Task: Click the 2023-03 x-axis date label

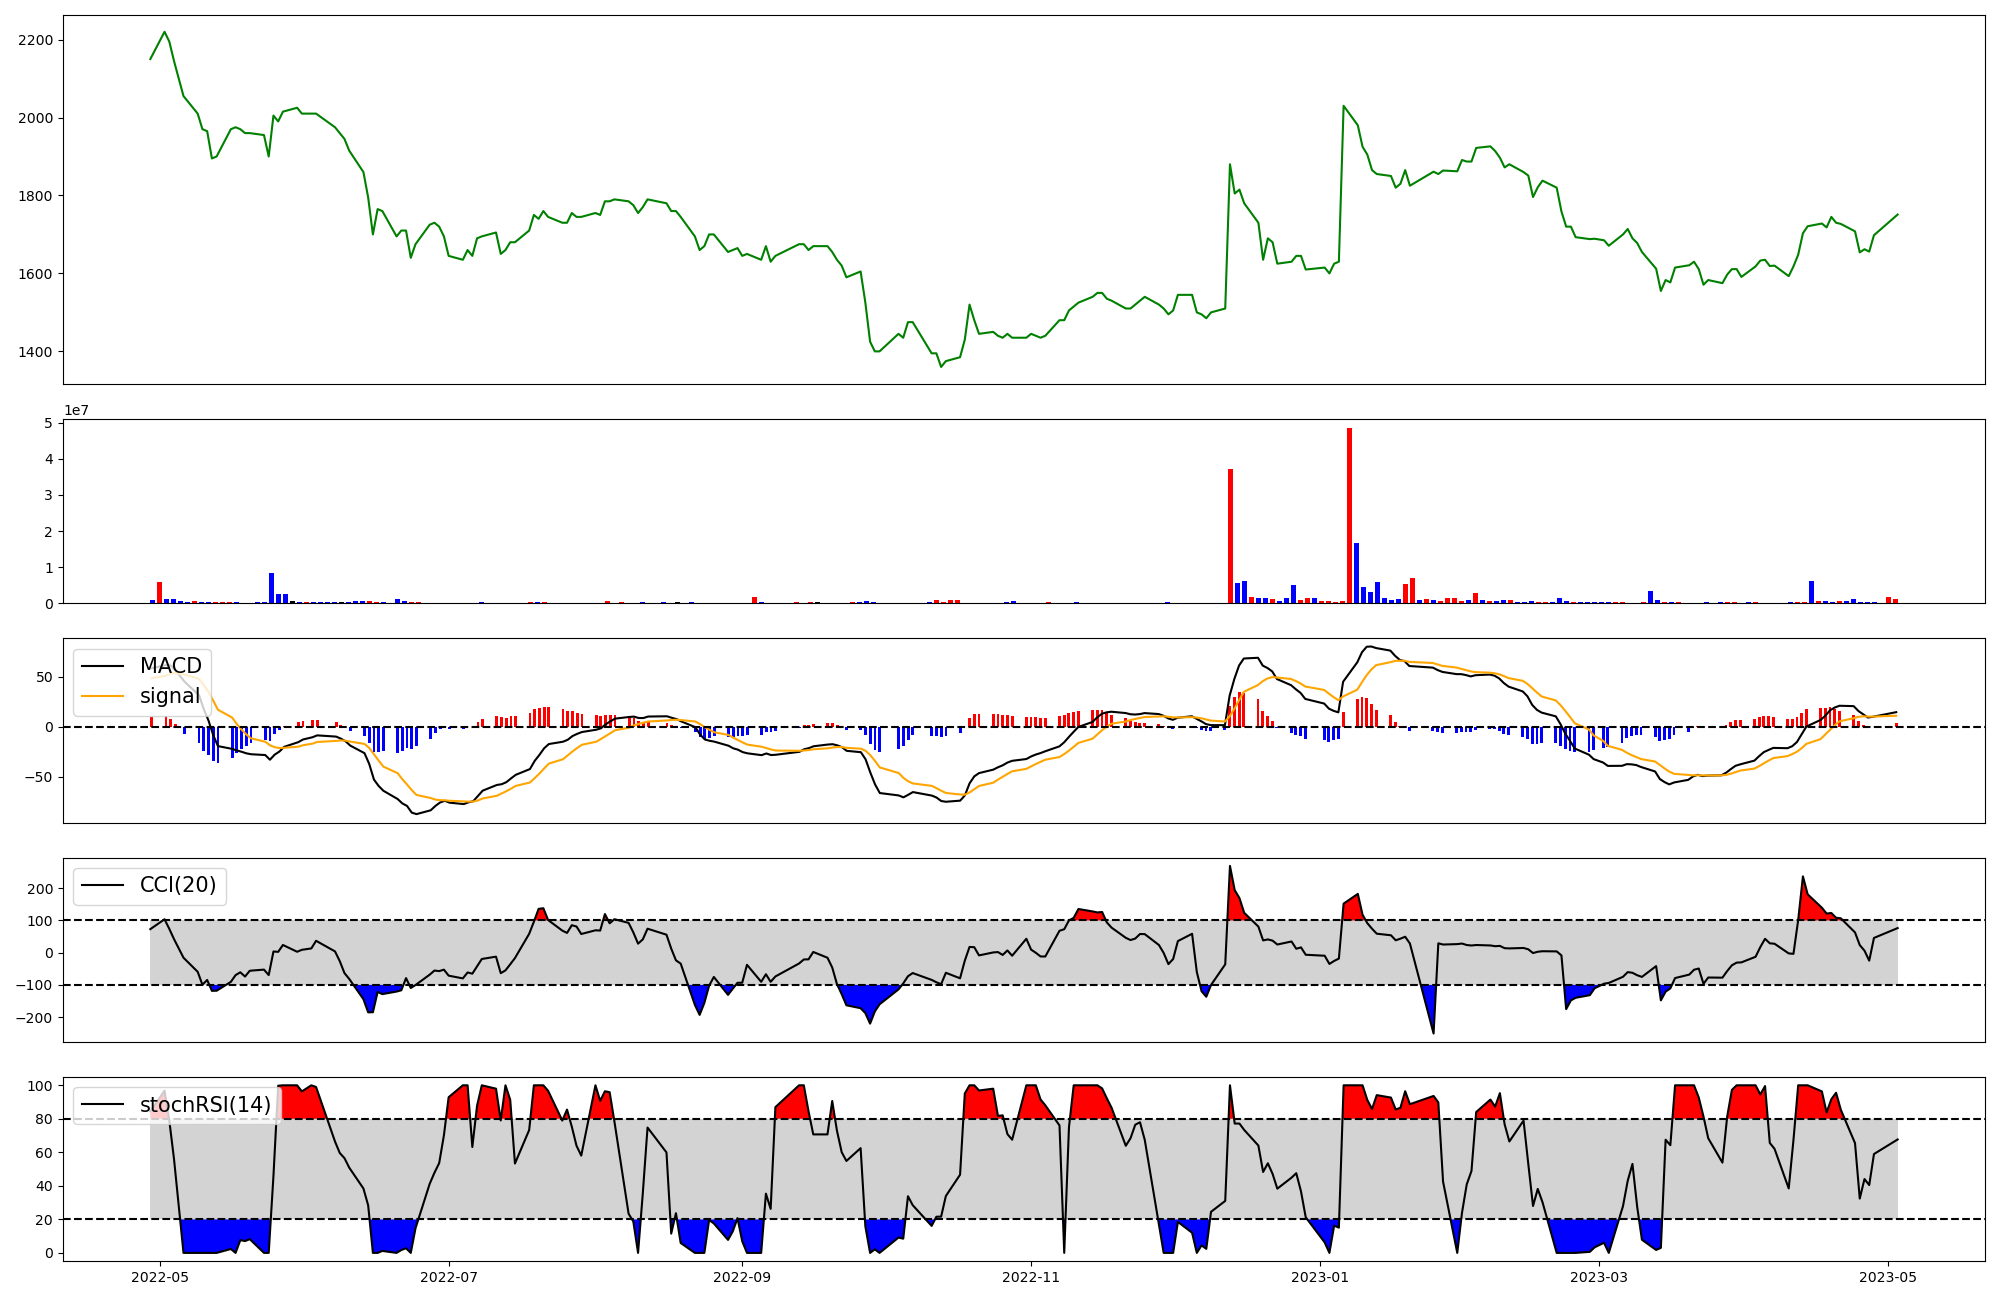Action: 1599,1277
